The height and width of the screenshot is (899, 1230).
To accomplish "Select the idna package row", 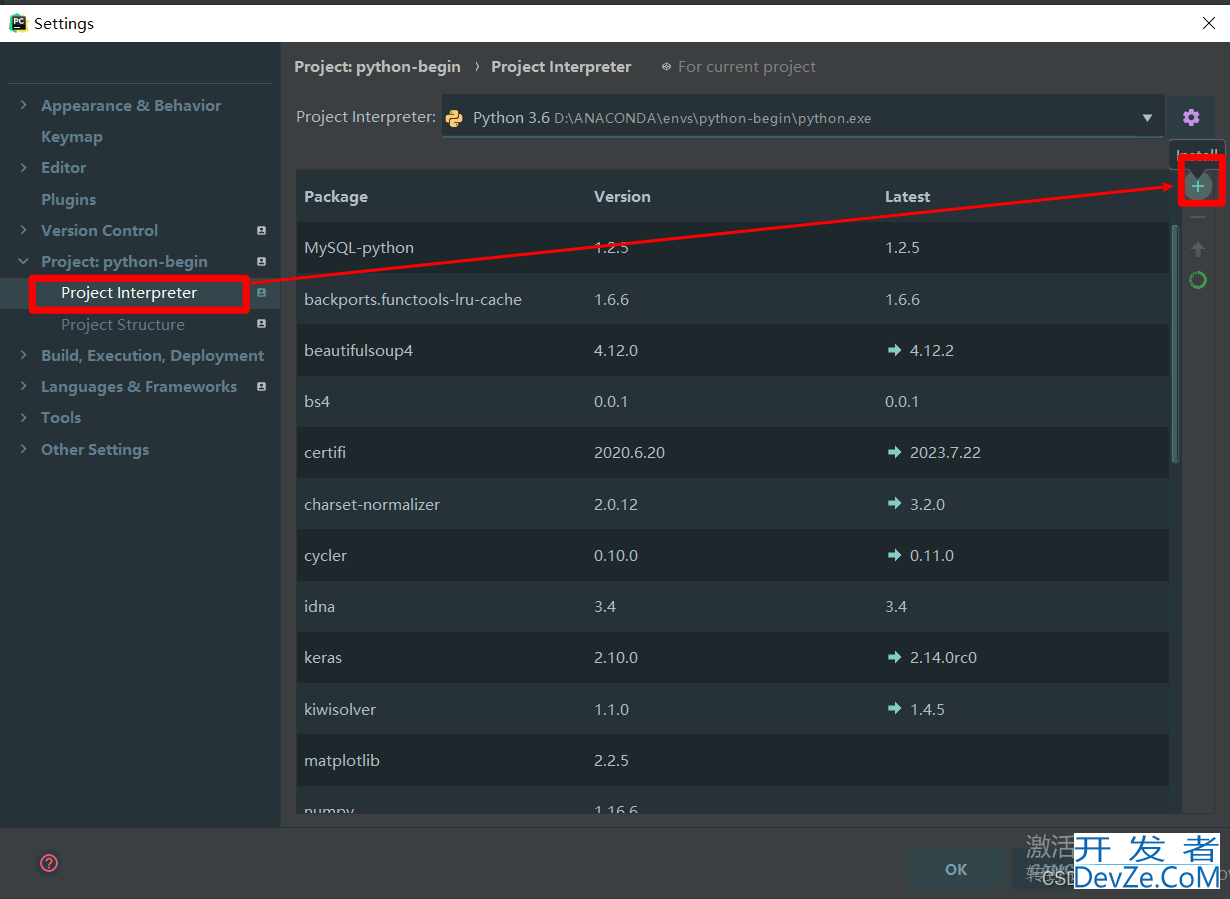I will [732, 607].
